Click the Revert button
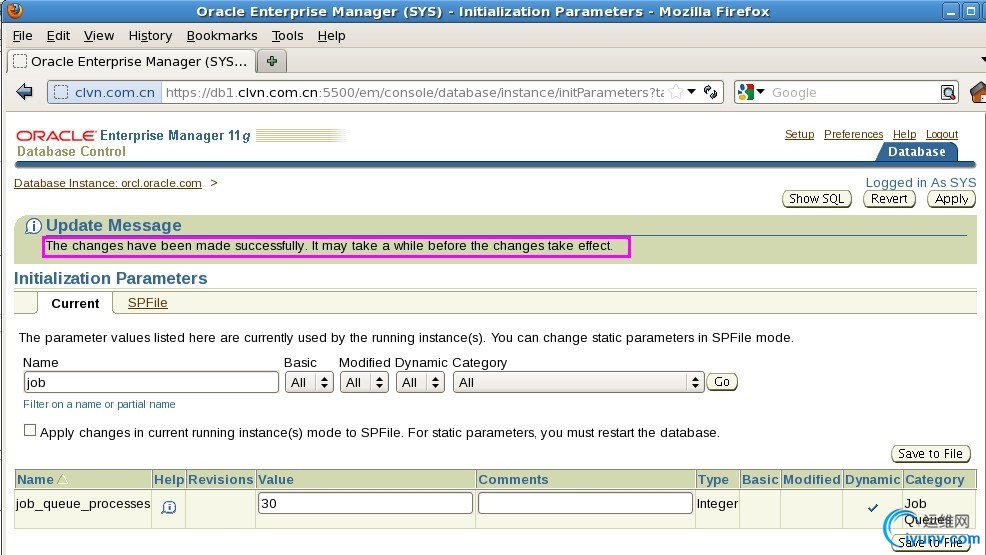Viewport: 986px width, 555px height. 889,199
